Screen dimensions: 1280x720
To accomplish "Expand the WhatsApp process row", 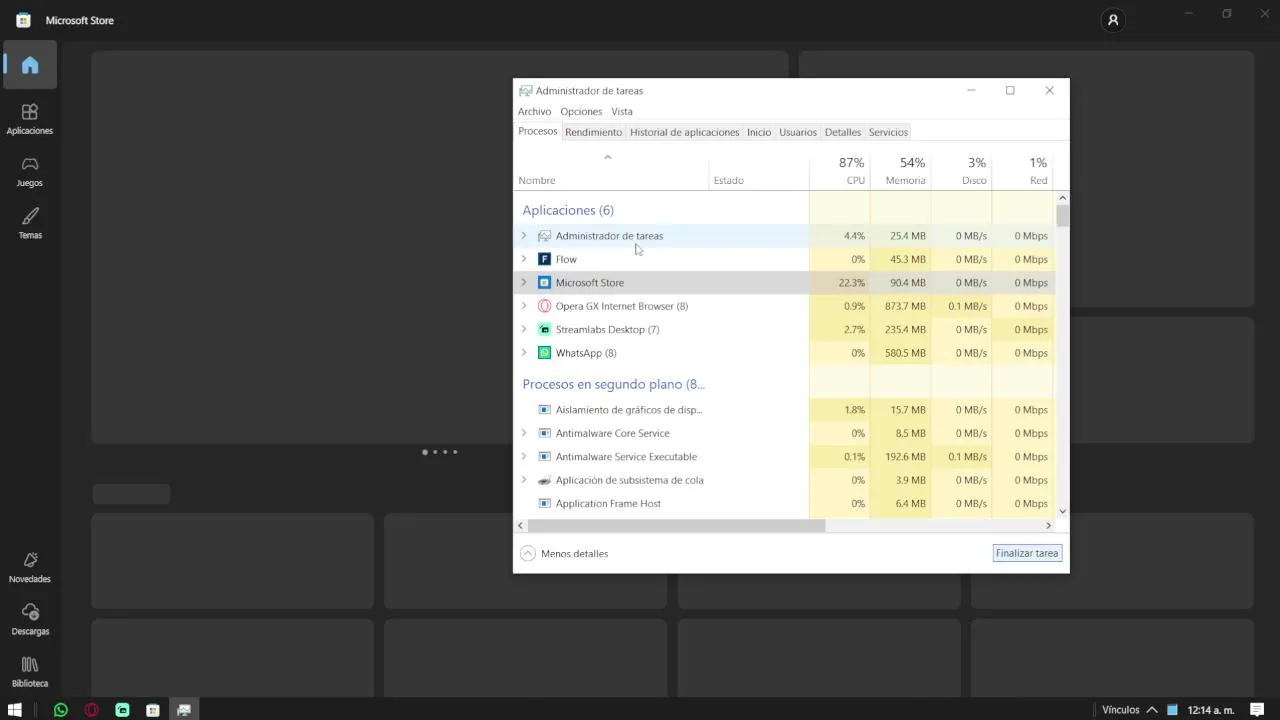I will click(524, 353).
